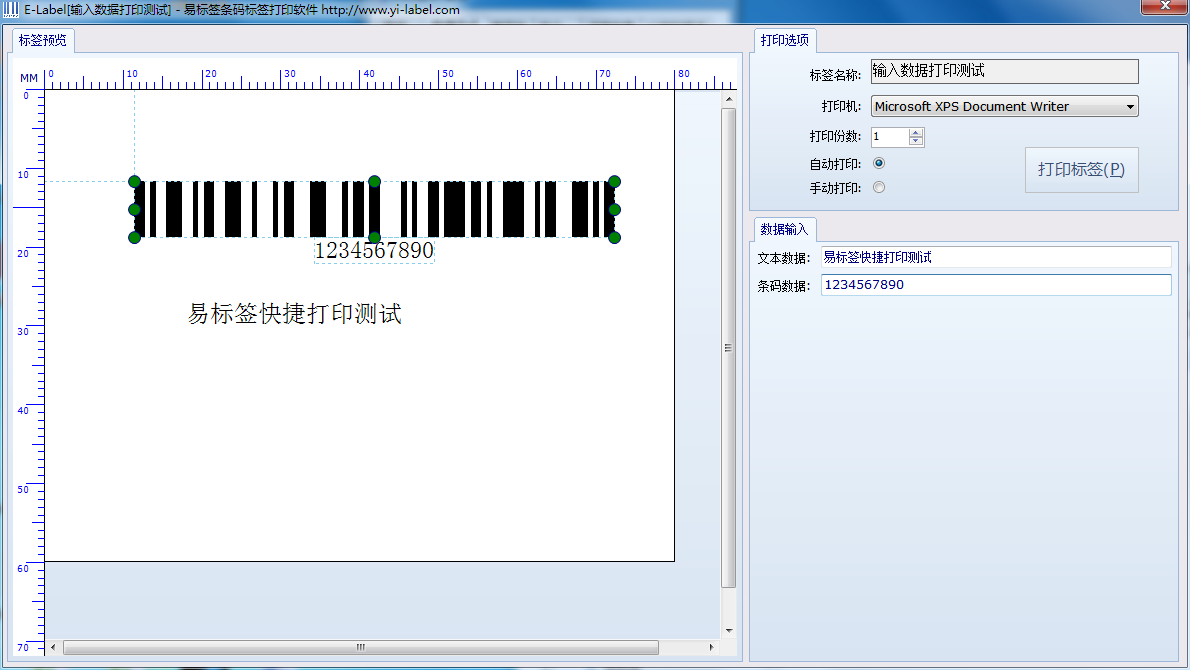
Task: Click the middle-right barcode resize handle
Action: point(615,209)
